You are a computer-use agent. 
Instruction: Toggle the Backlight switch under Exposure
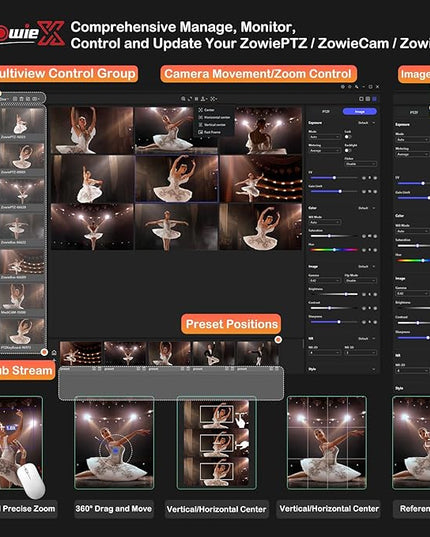[347, 150]
